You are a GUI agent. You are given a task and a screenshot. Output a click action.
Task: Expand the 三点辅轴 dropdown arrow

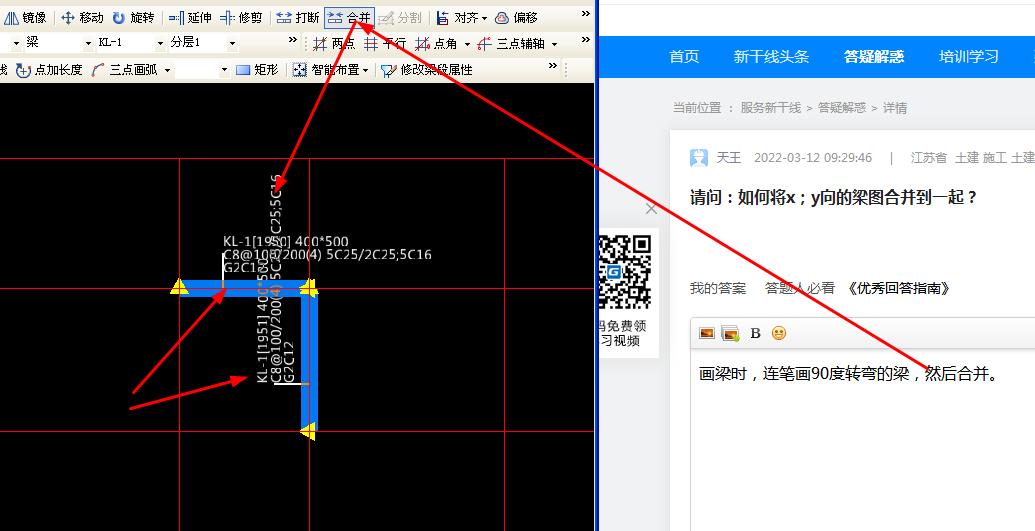tap(554, 44)
